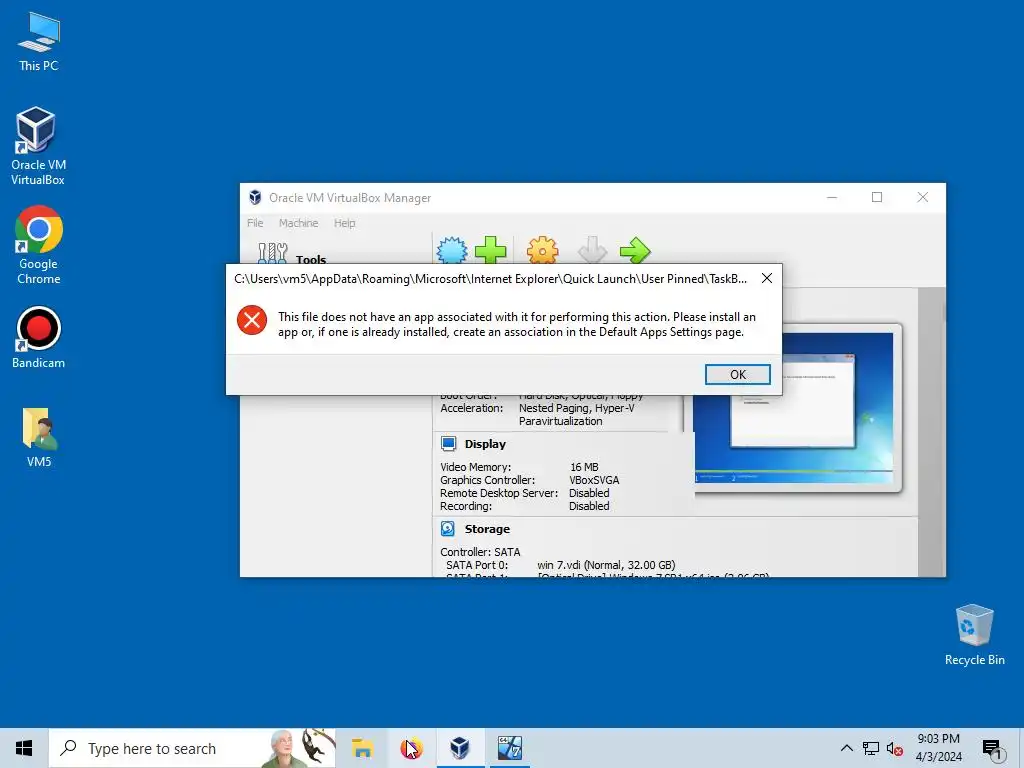Open the Help menu in VirtualBox Manager
This screenshot has height=768, width=1024.
(x=345, y=223)
